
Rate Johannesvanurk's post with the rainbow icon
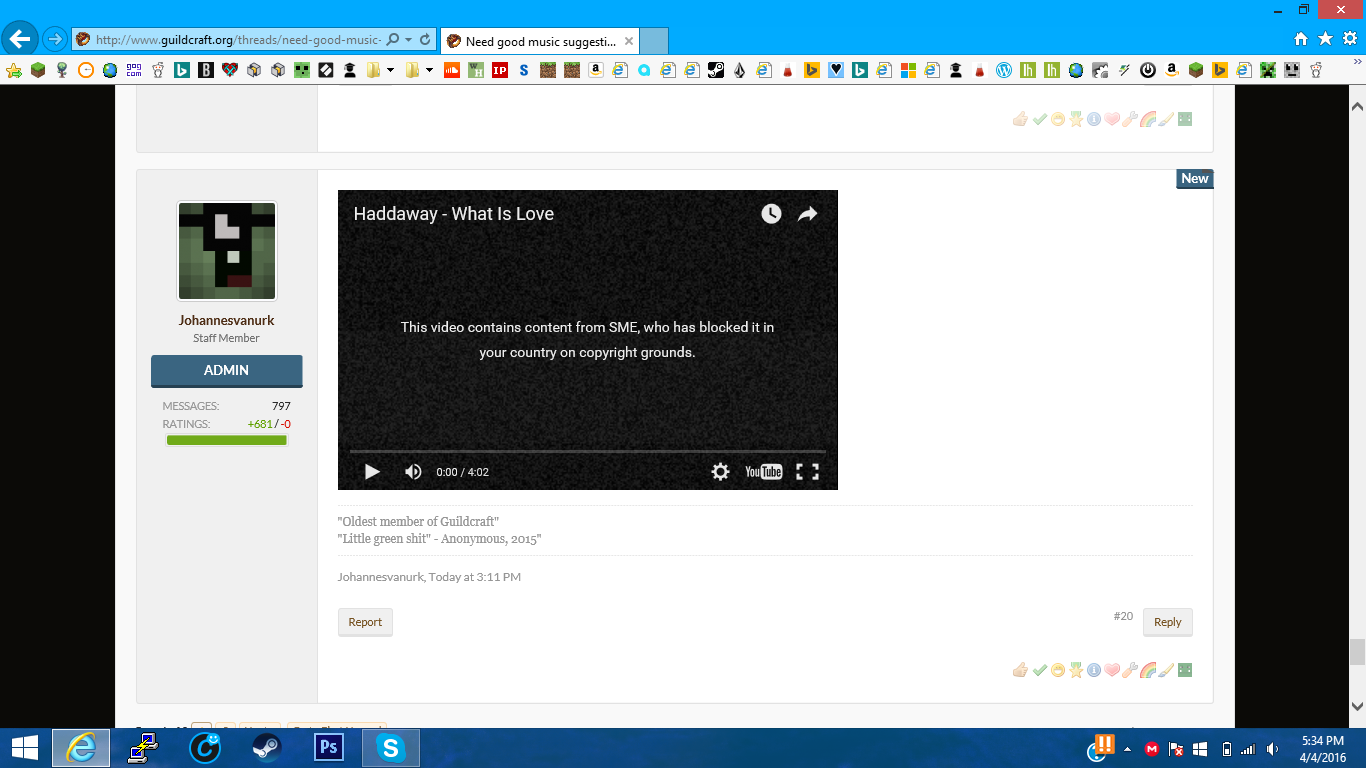tap(1148, 670)
